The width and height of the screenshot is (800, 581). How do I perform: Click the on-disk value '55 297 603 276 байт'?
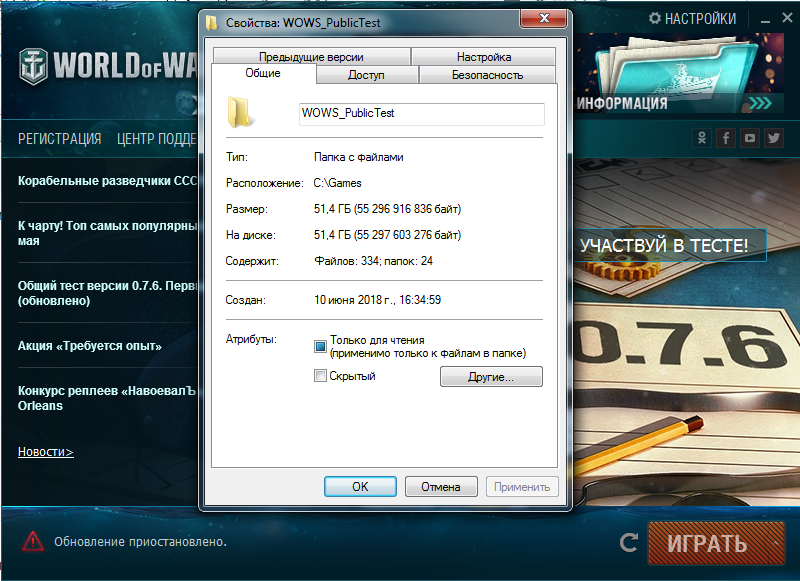(x=407, y=235)
